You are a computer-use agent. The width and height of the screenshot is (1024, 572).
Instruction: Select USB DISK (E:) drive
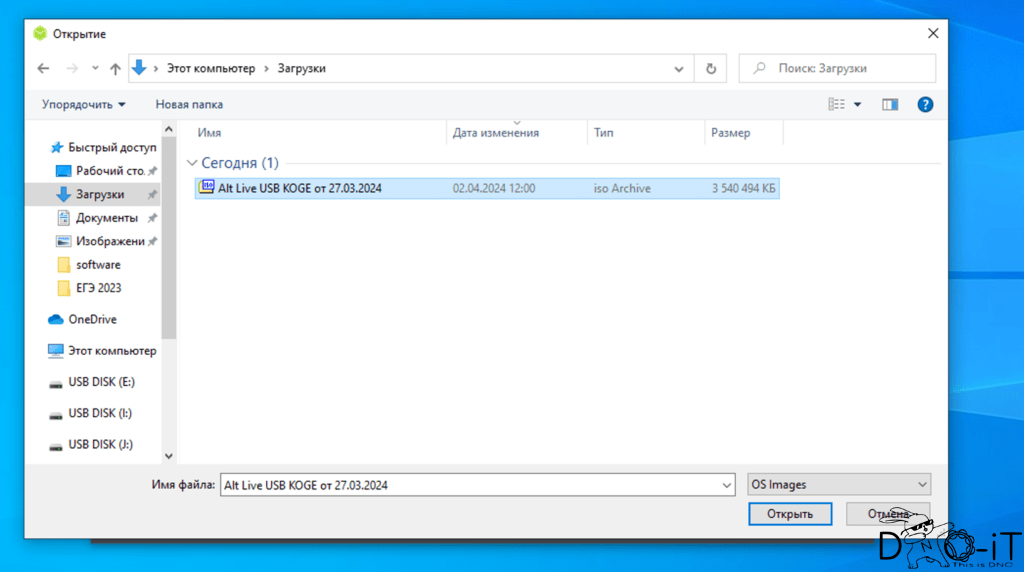point(100,382)
